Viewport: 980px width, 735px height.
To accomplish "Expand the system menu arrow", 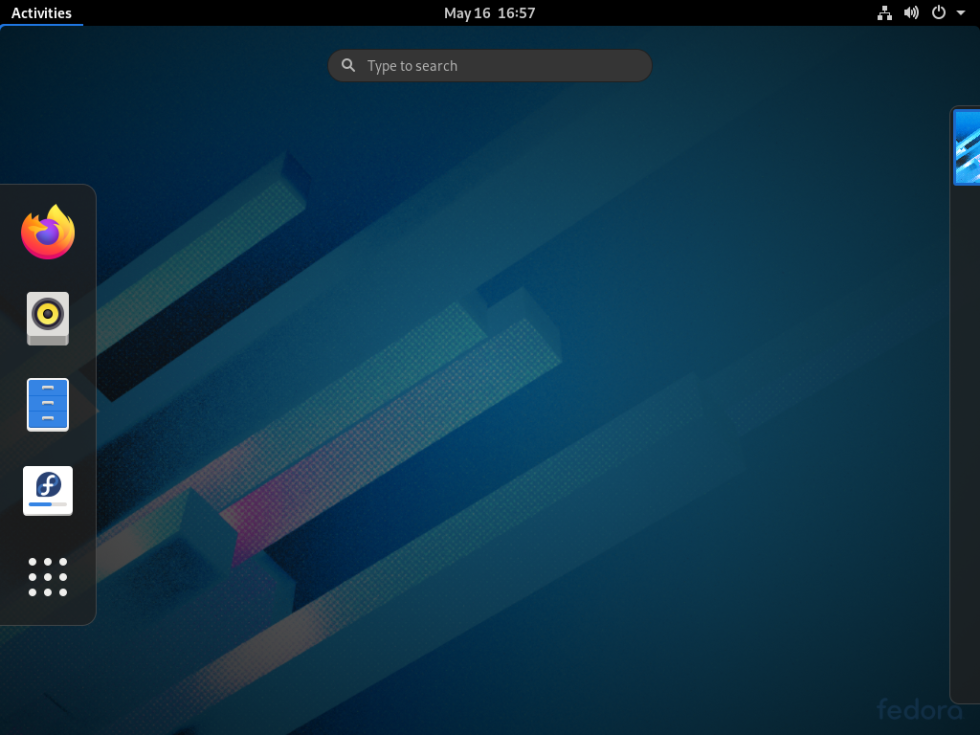I will [x=960, y=13].
